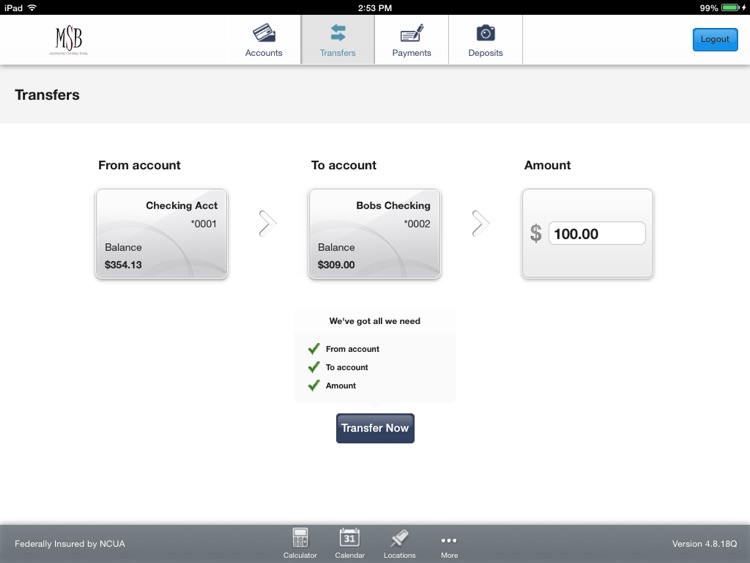Click the green check beside 'From account'

click(x=314, y=349)
